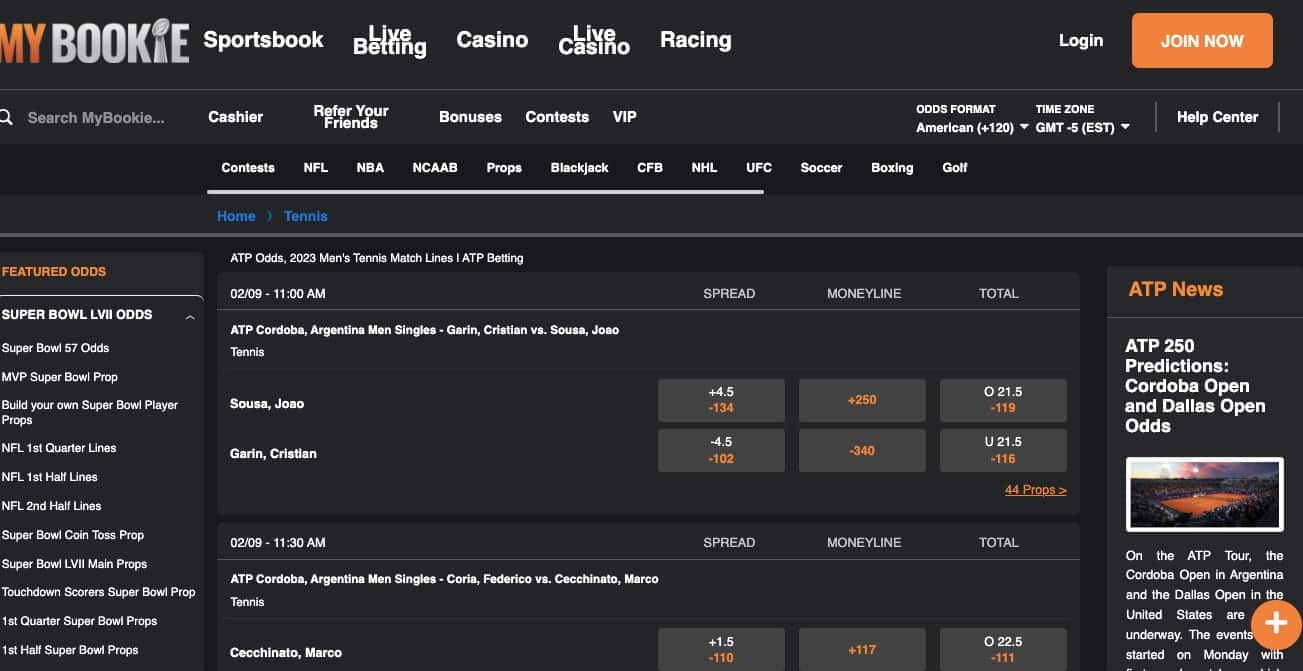
Task: Click the Garin vs. Sousa match title
Action: coord(425,330)
